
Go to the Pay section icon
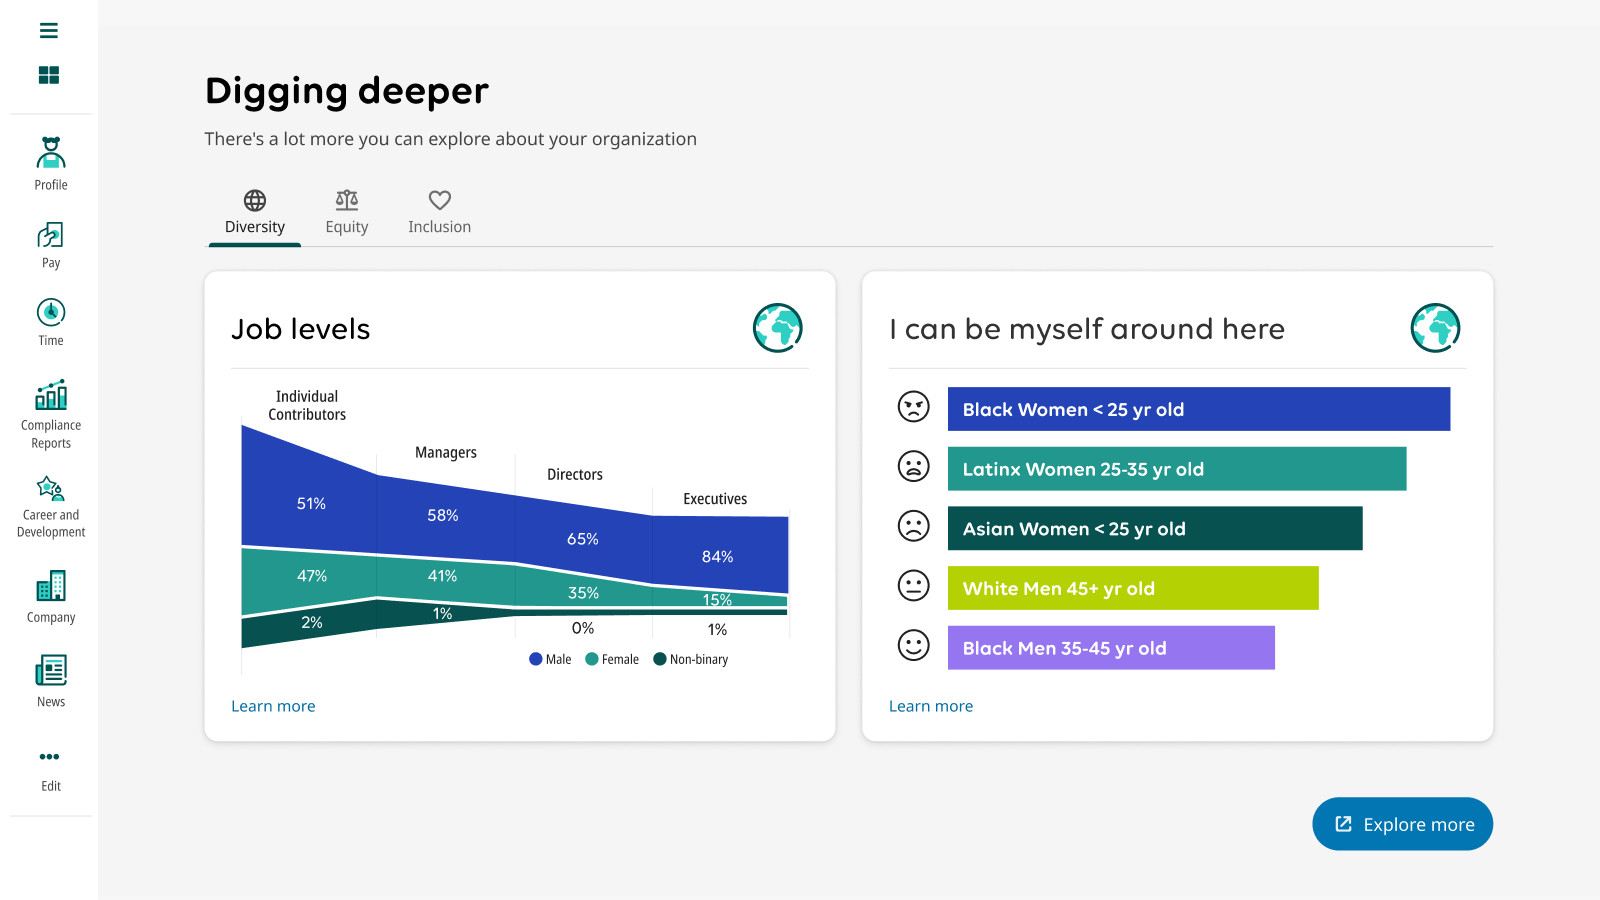(51, 235)
